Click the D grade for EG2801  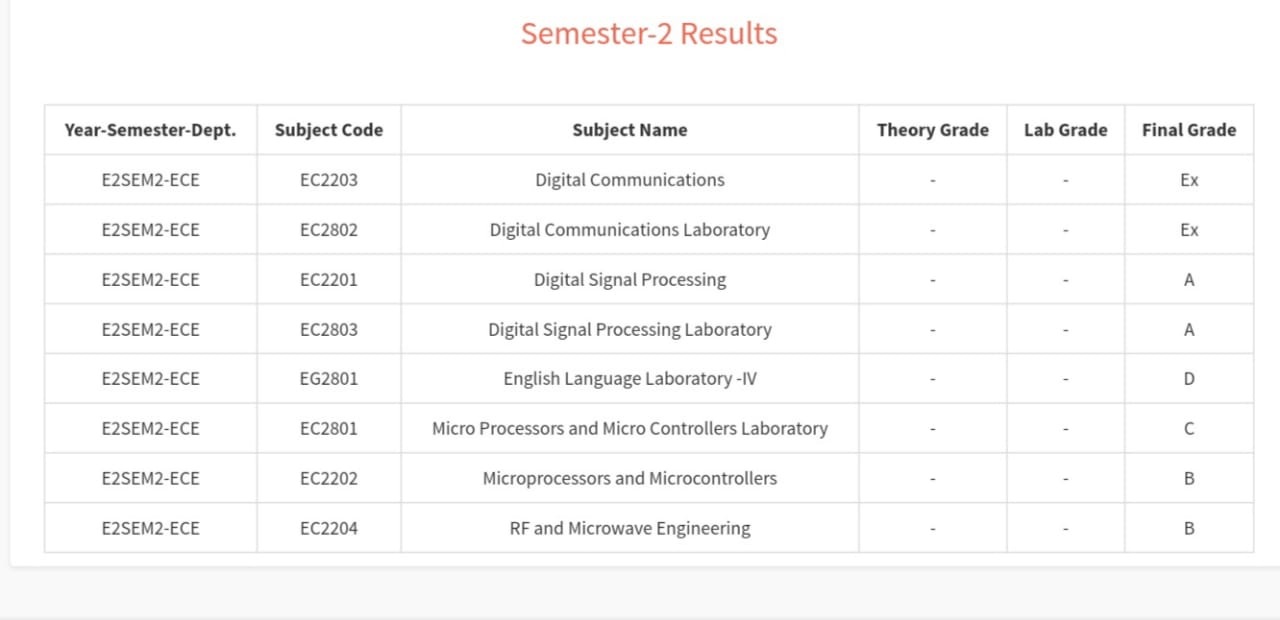point(1189,379)
